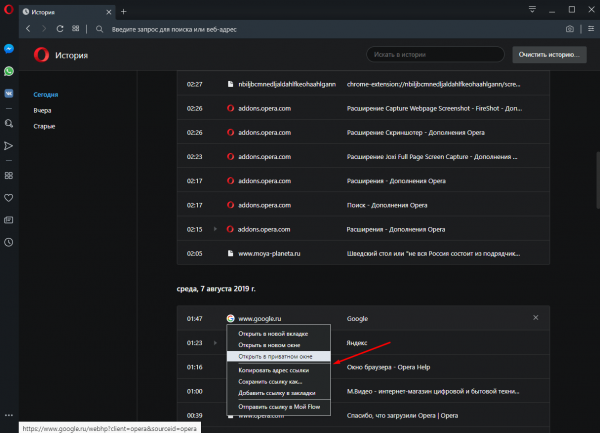
Task: Choose Открыть в новой вкладке
Action: [279, 334]
